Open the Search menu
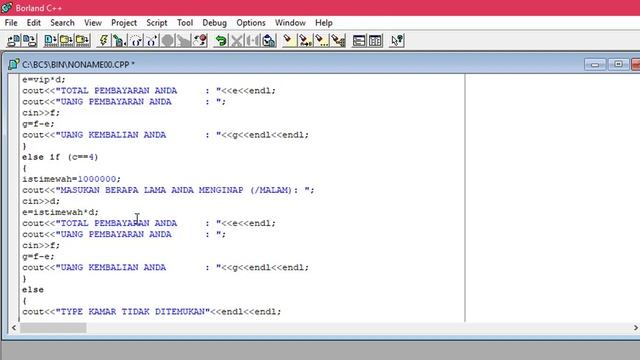640x360 pixels. coord(62,23)
